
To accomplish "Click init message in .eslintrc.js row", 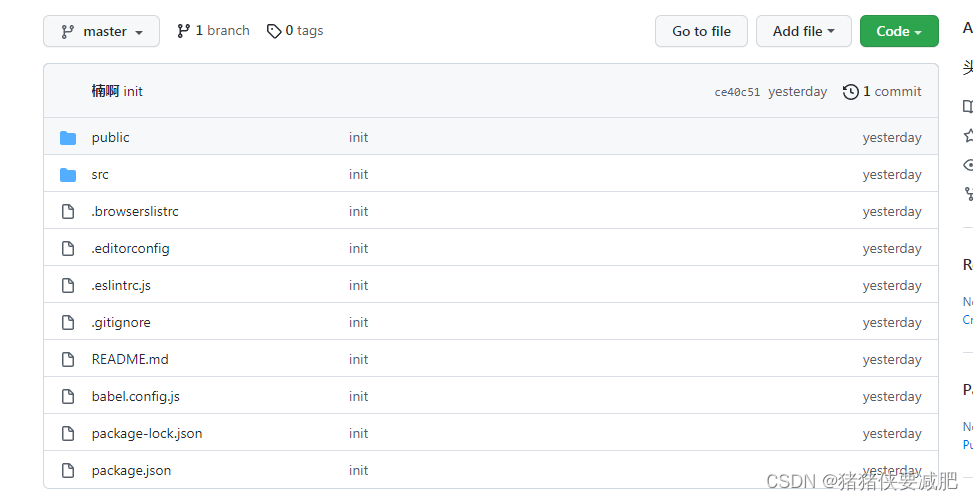I will pyautogui.click(x=359, y=285).
